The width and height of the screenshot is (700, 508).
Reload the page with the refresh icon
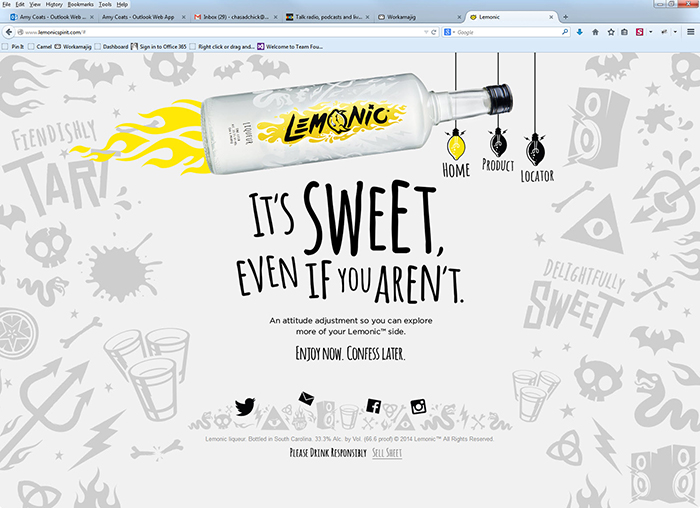point(433,32)
